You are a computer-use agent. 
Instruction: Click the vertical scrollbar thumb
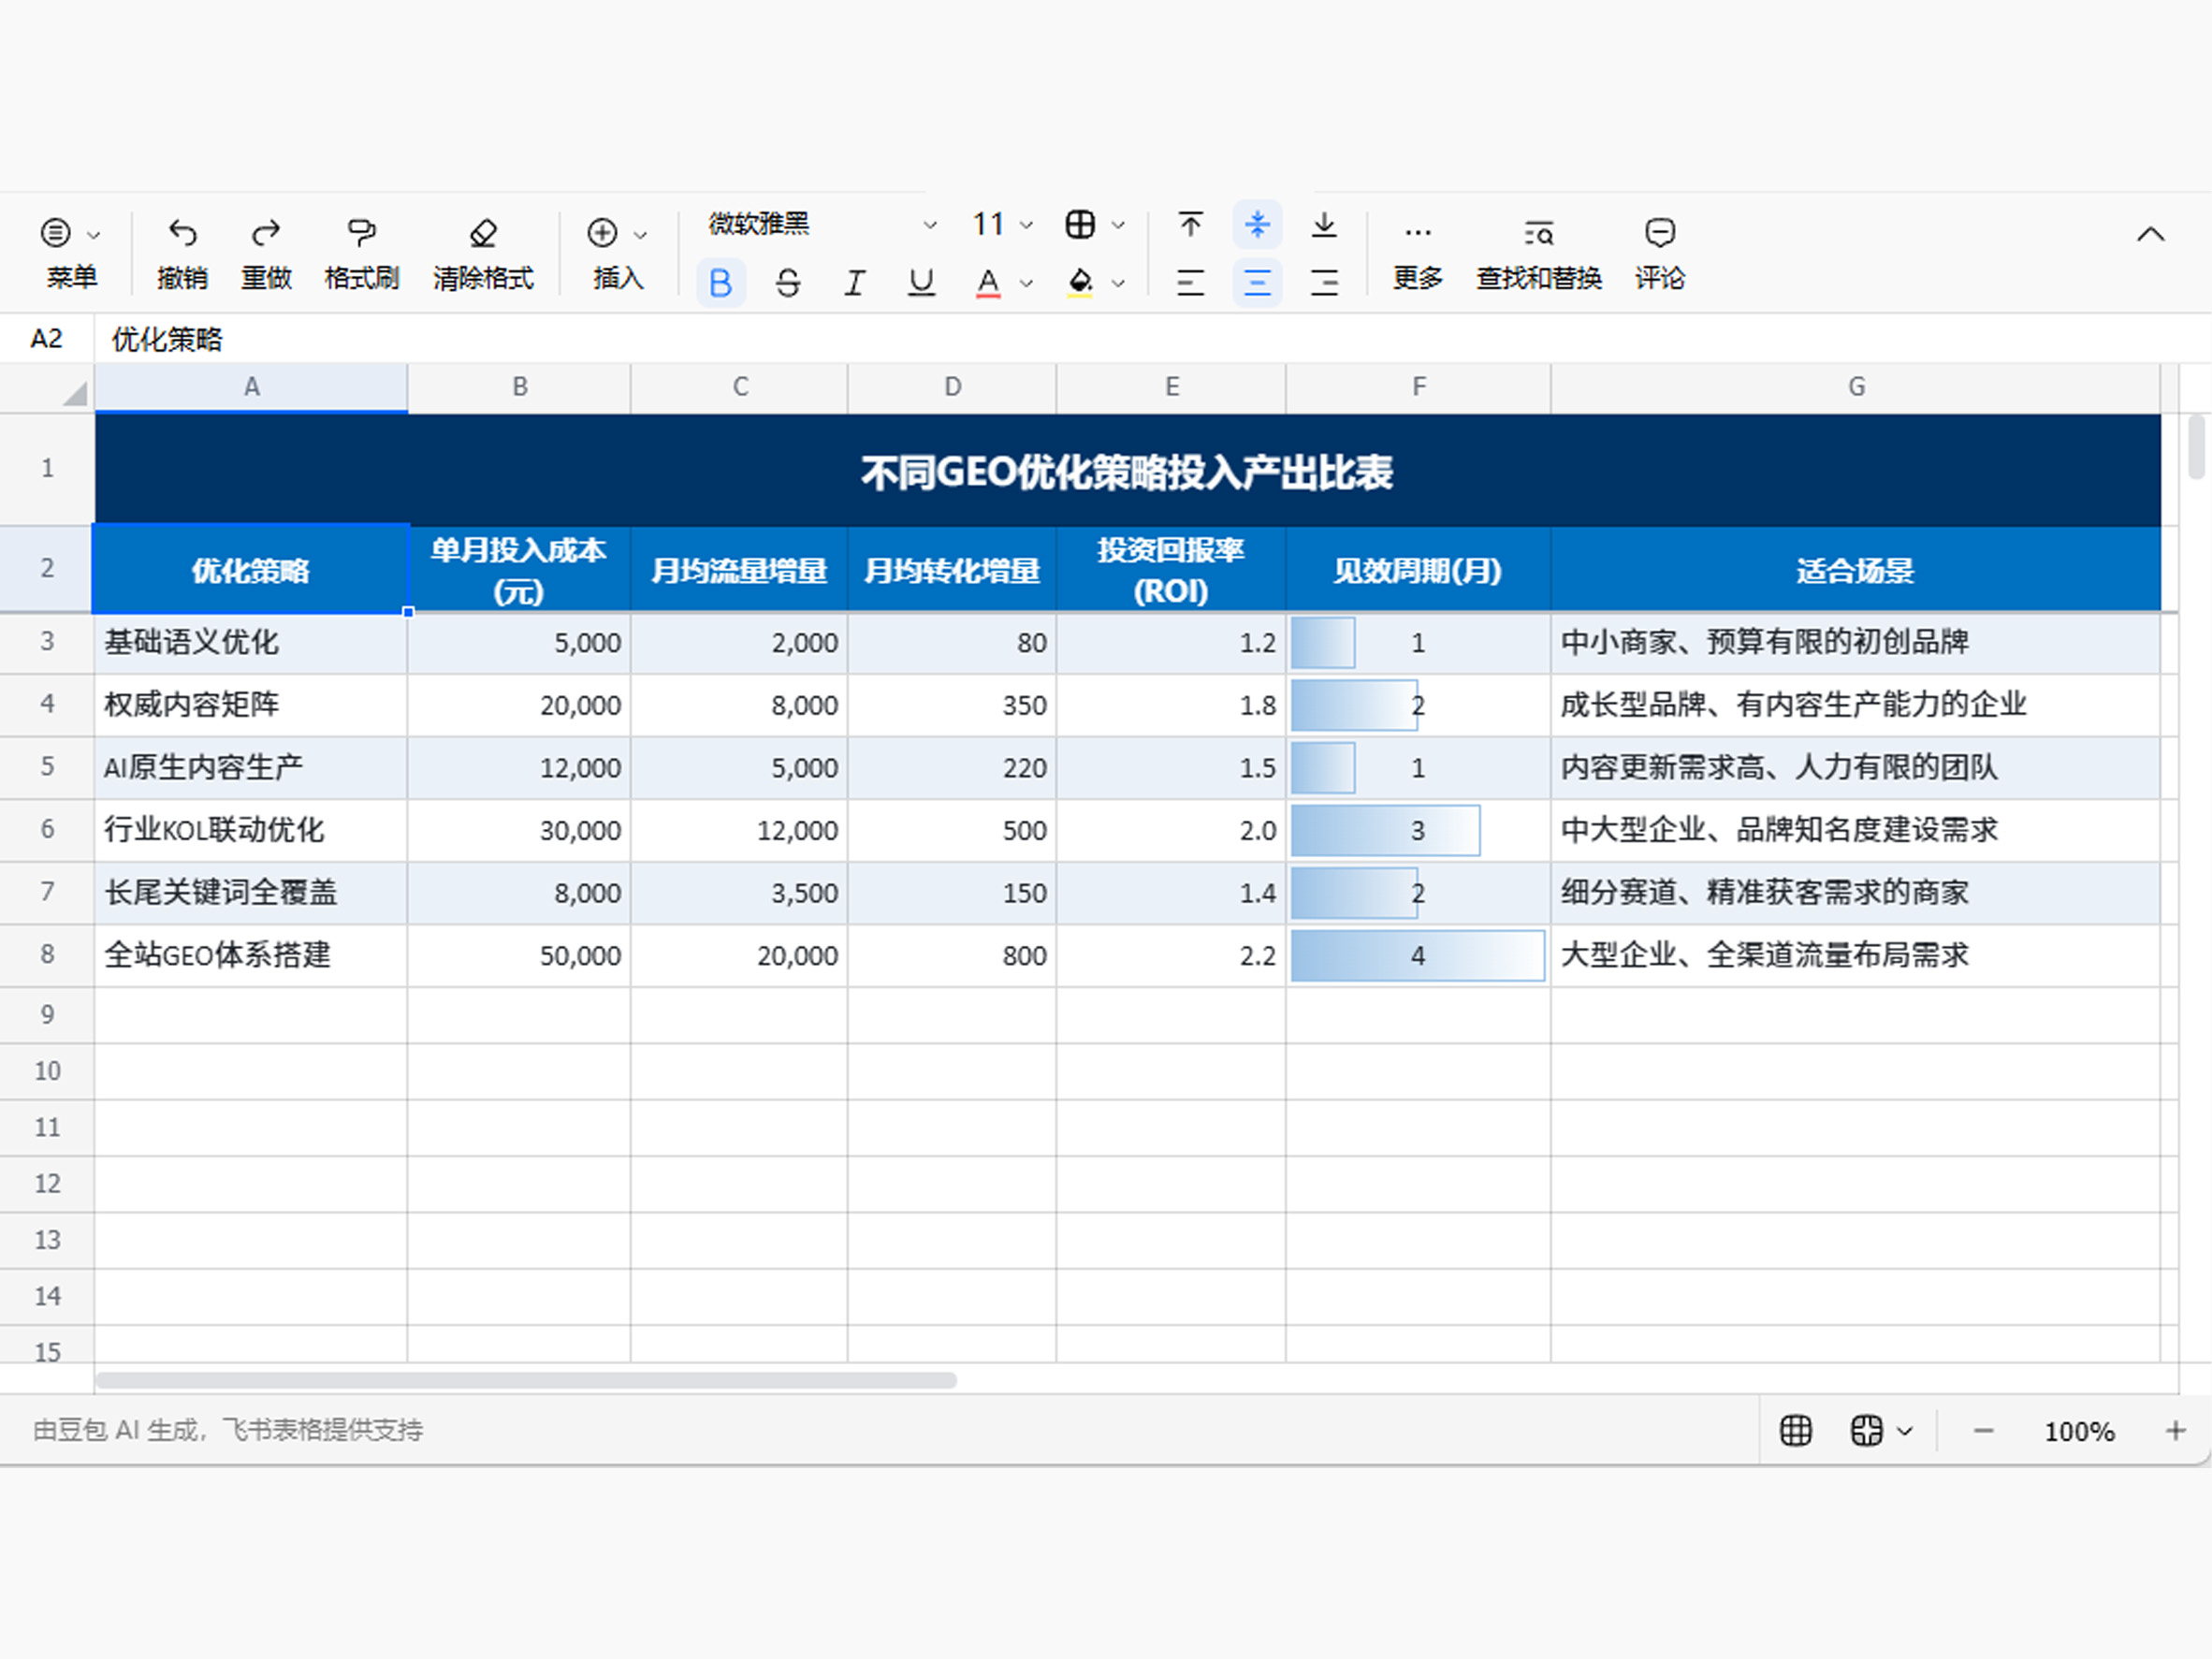point(2196,447)
